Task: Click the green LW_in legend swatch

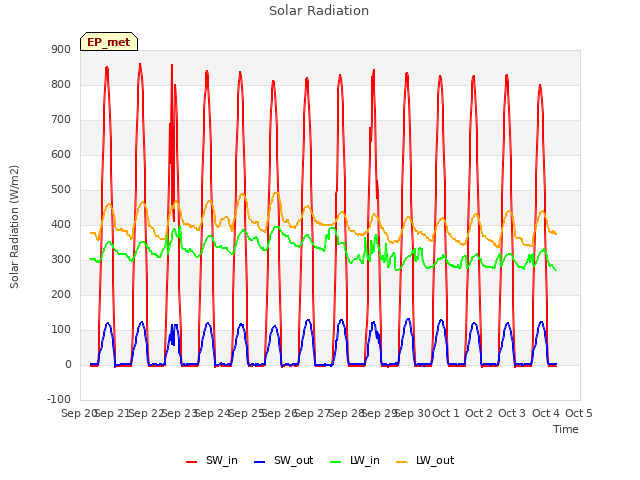Action: [x=335, y=462]
